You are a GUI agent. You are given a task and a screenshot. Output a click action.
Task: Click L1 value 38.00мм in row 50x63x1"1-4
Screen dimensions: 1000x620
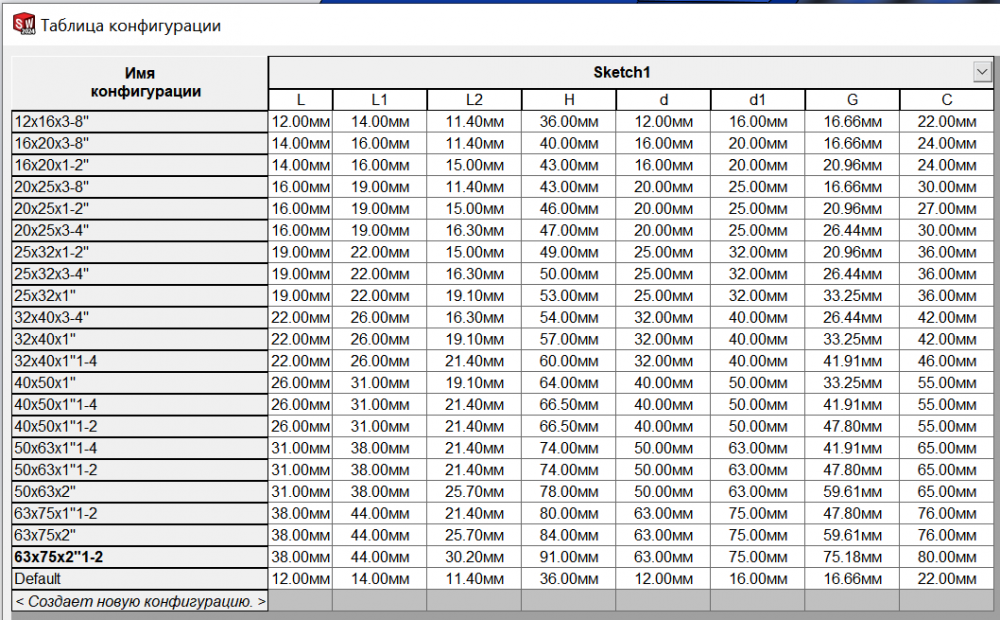coord(379,448)
